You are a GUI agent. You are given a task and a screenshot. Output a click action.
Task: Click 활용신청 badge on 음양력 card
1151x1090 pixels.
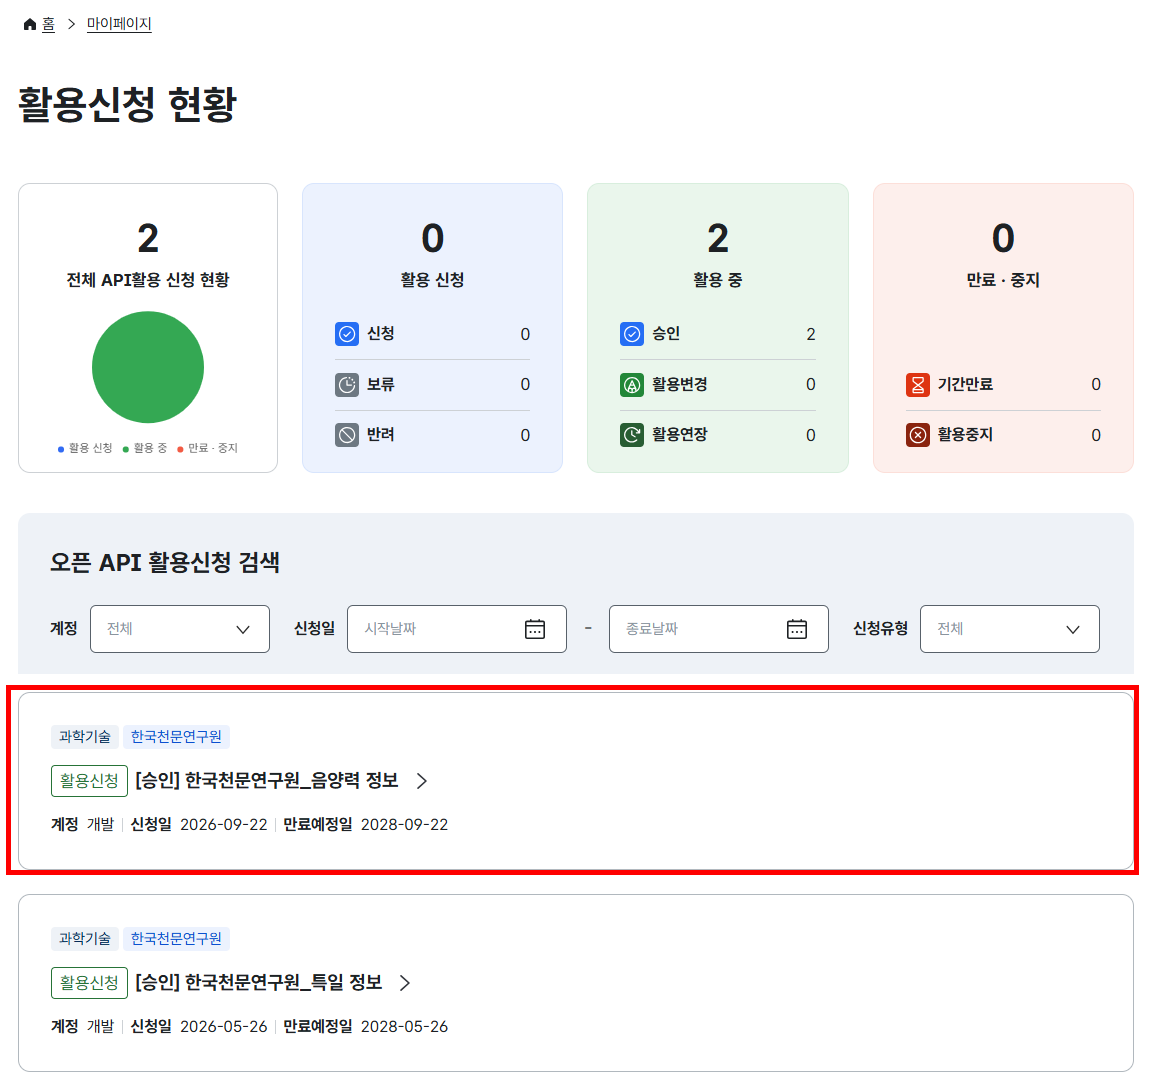click(90, 781)
